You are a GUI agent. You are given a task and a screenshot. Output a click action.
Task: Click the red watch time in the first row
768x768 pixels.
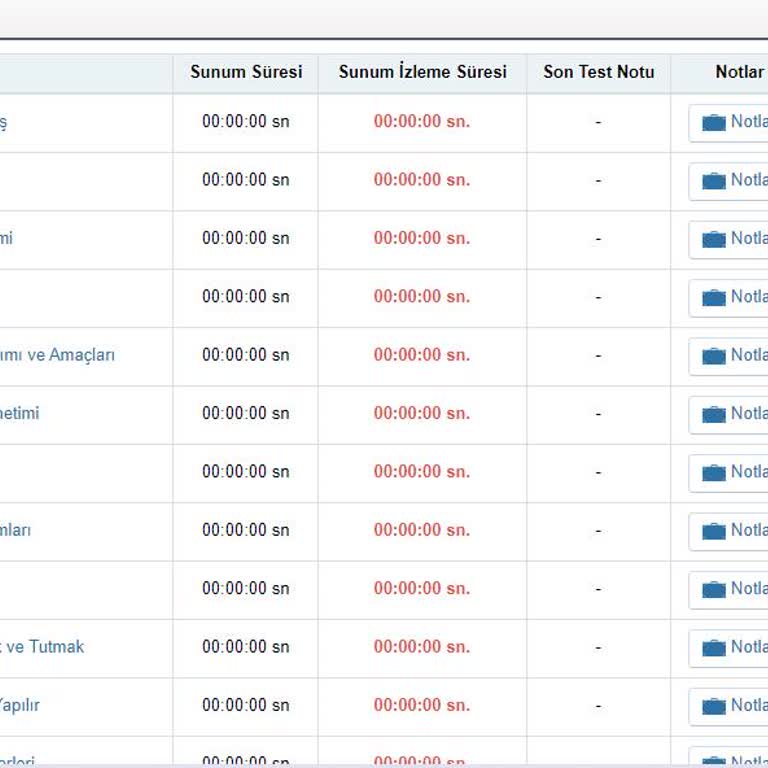click(x=421, y=122)
